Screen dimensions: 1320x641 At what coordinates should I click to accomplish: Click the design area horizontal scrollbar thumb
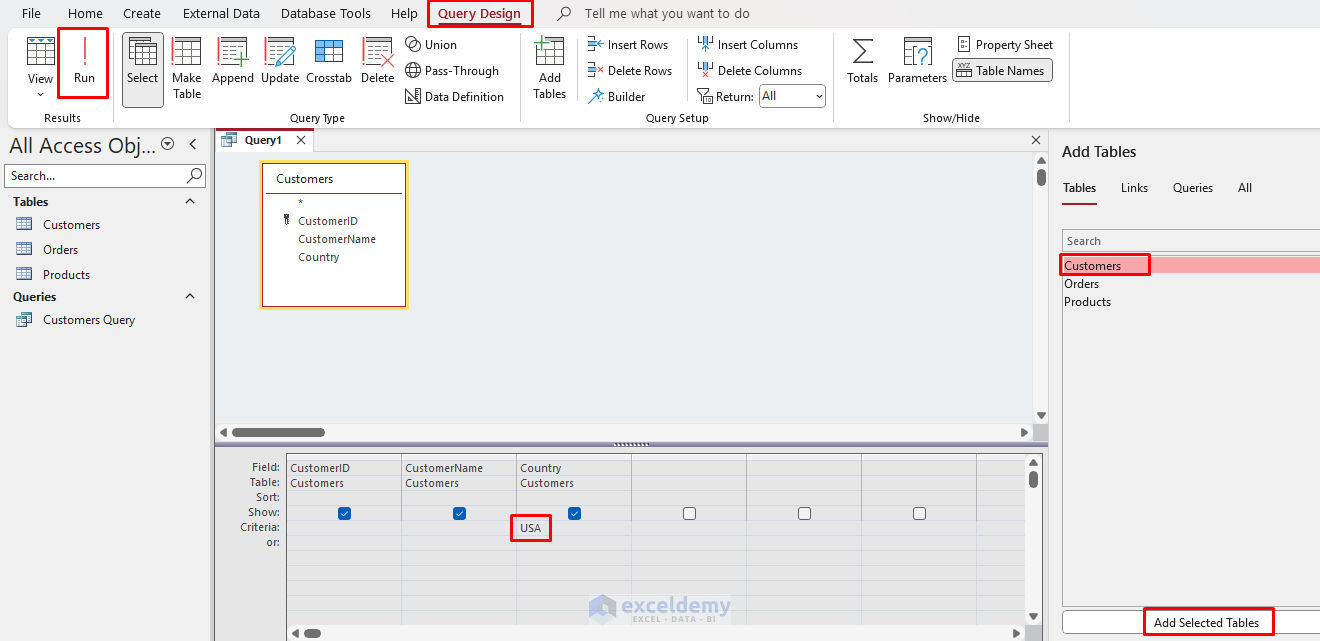278,433
